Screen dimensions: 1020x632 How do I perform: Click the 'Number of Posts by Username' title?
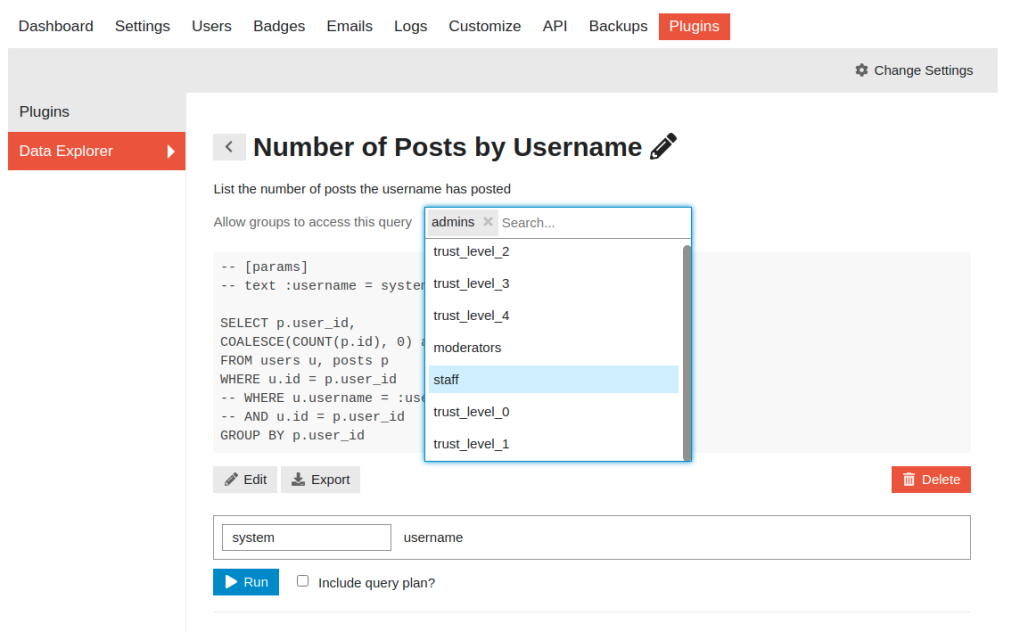point(448,147)
